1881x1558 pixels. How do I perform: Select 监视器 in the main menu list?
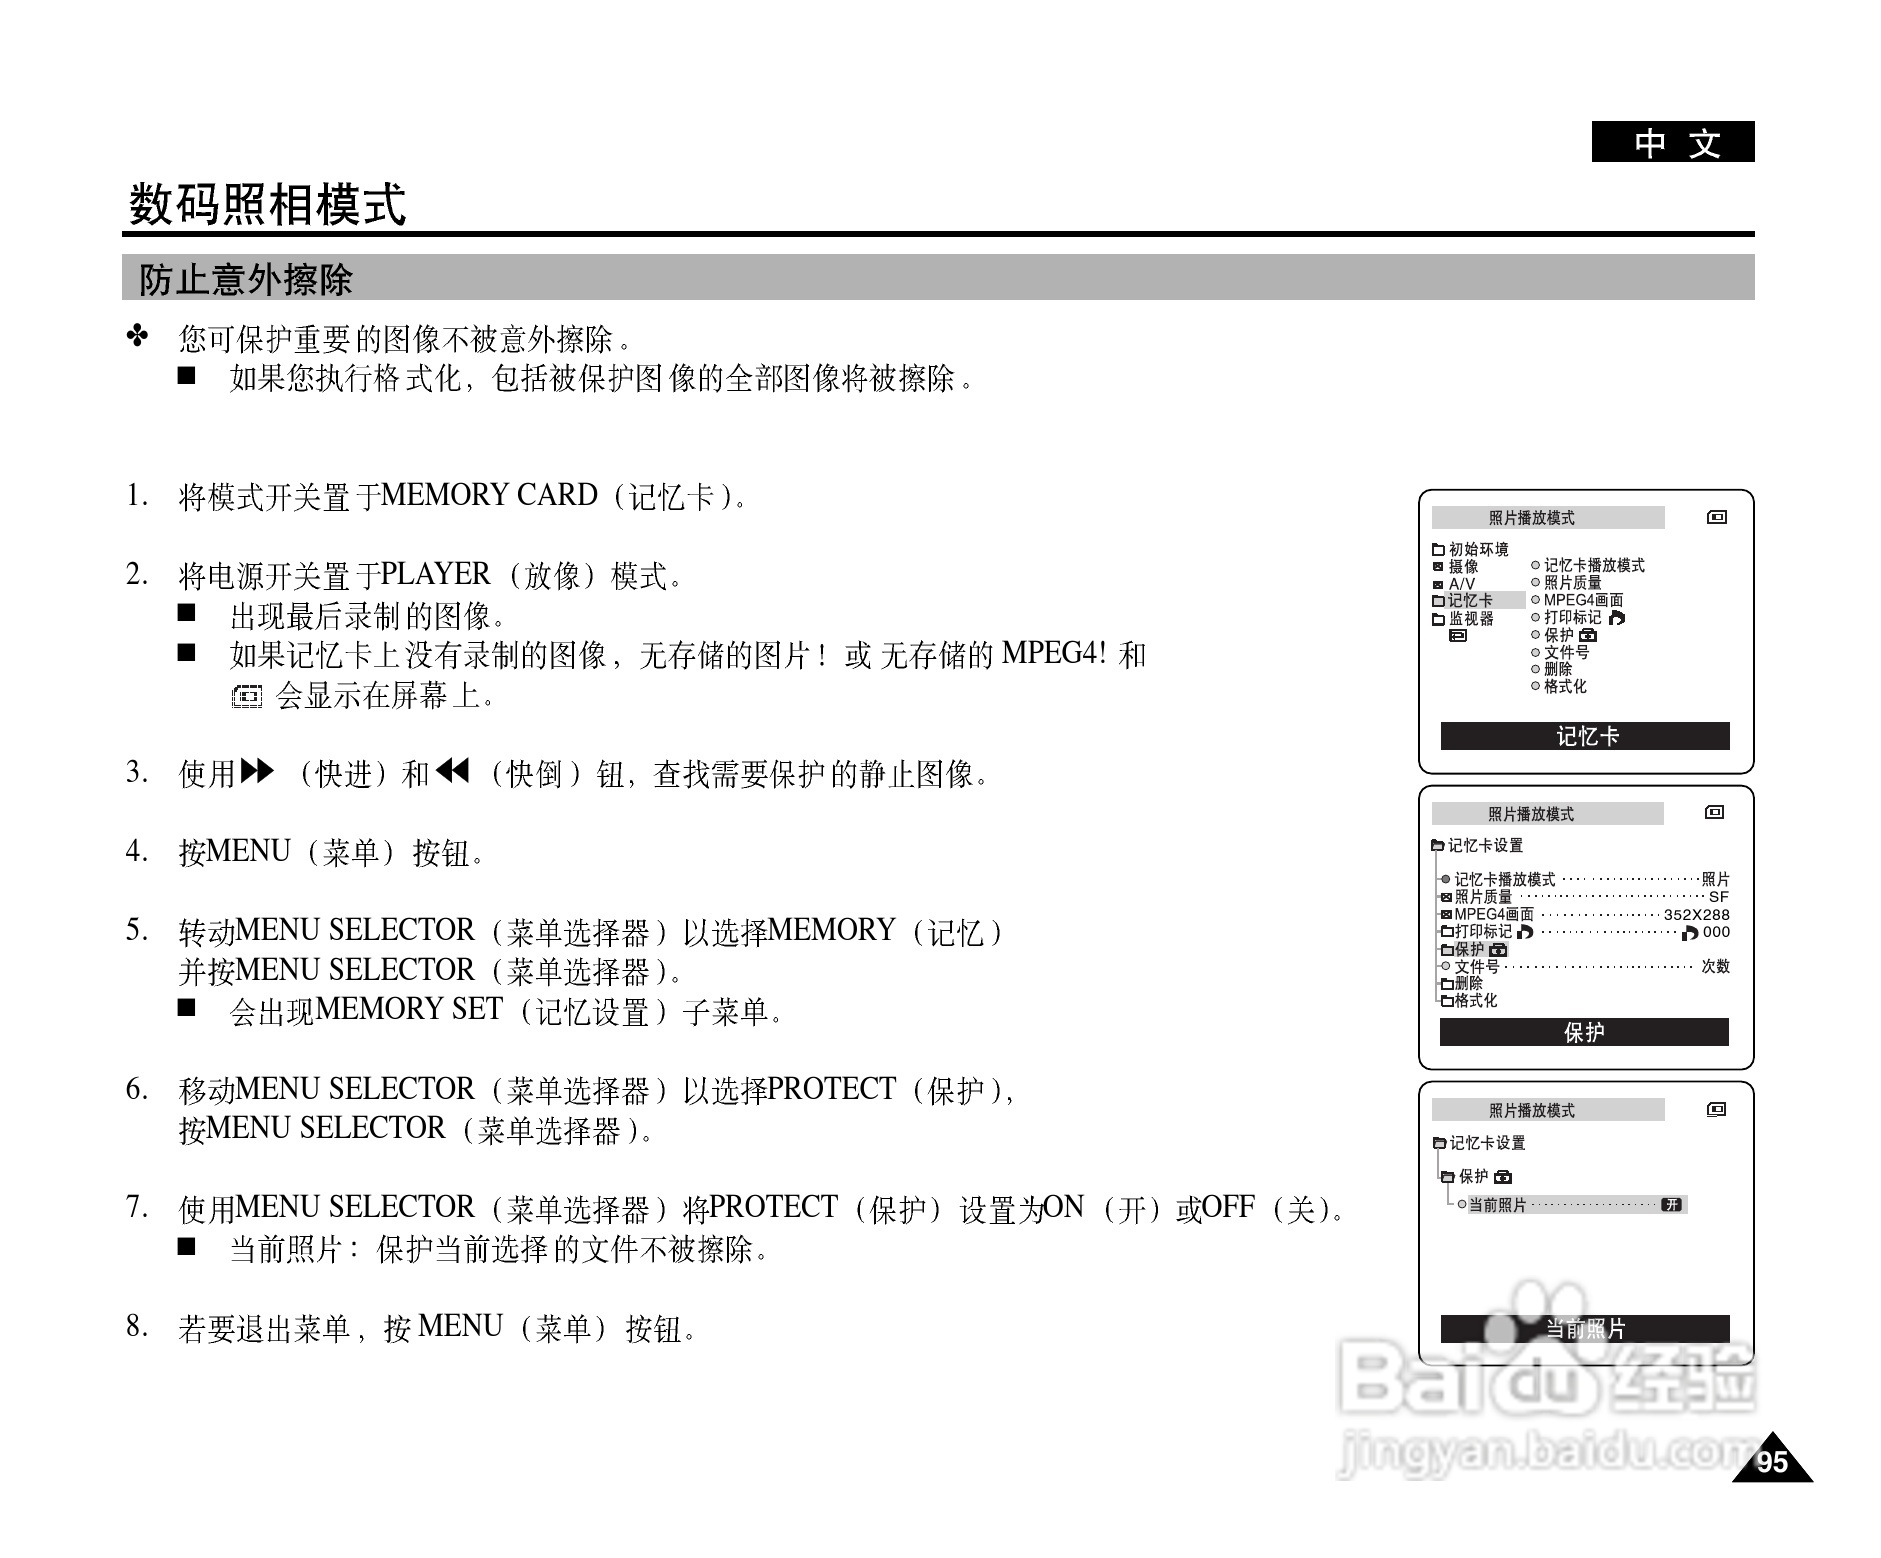pos(1471,618)
